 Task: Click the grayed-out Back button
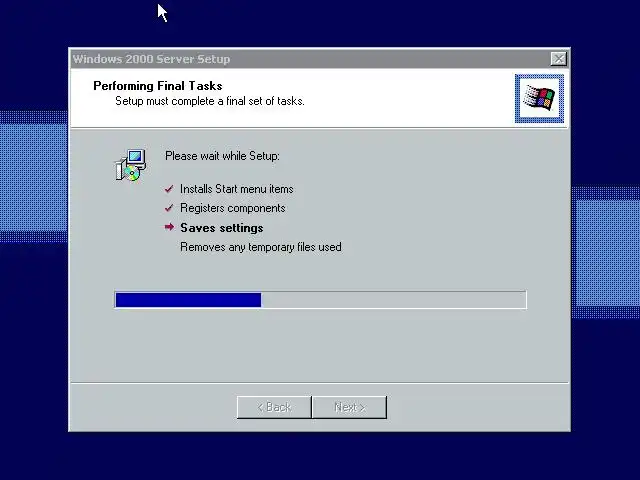point(274,407)
